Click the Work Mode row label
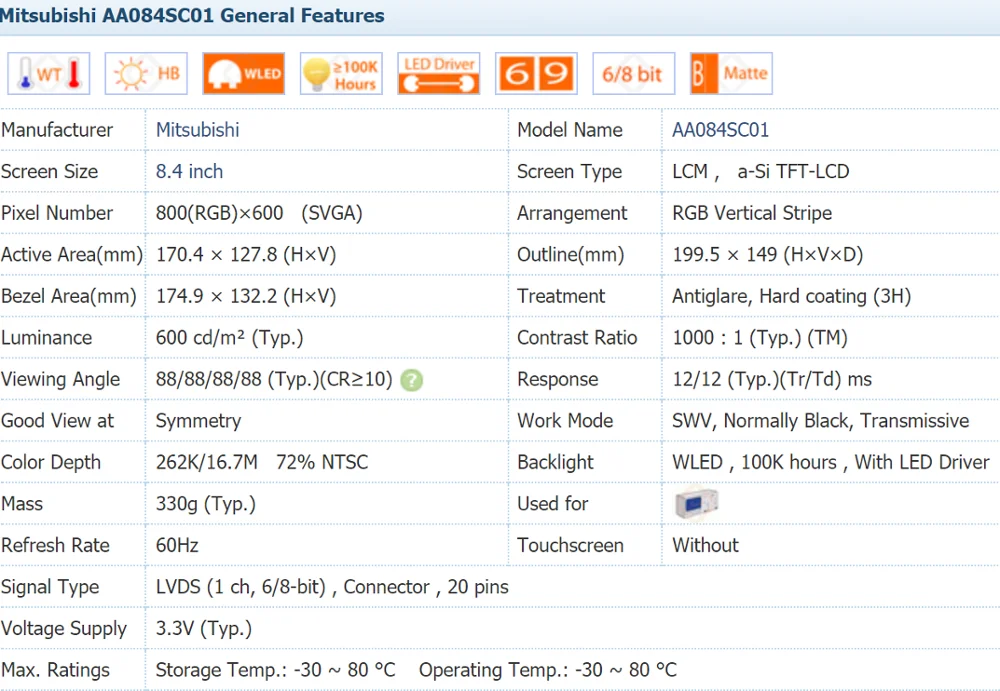Viewport: 1000px width, 691px height. click(565, 421)
